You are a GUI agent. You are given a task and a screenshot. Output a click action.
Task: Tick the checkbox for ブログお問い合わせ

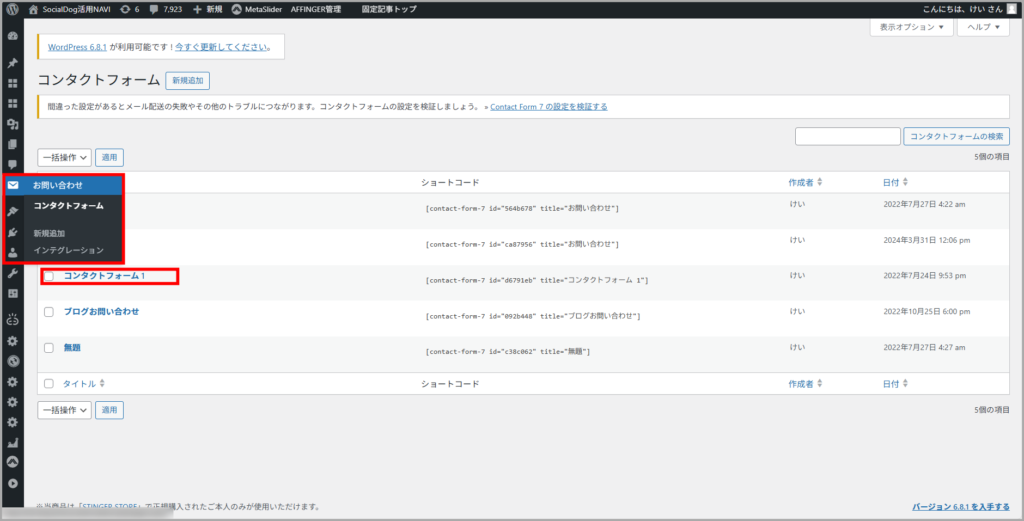tap(49, 312)
